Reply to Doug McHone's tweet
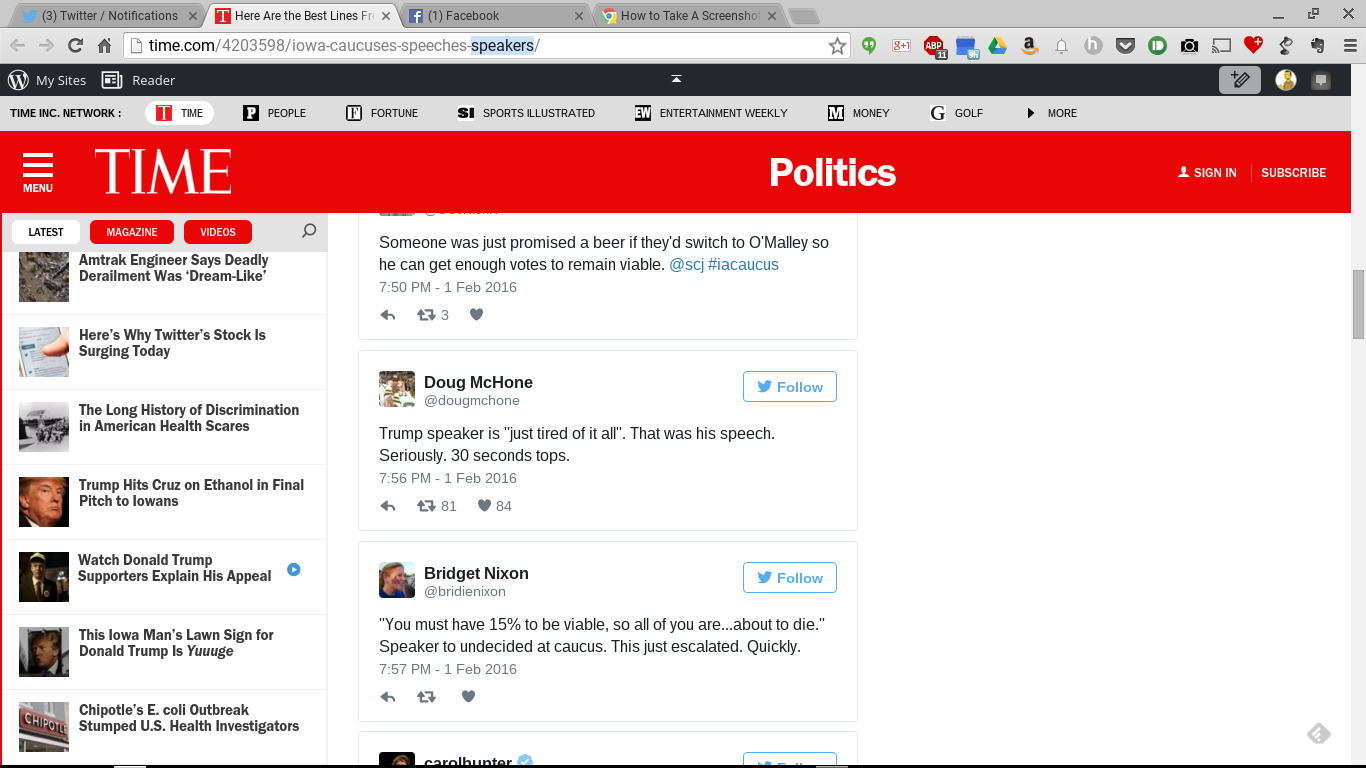Image resolution: width=1366 pixels, height=768 pixels. tap(388, 506)
